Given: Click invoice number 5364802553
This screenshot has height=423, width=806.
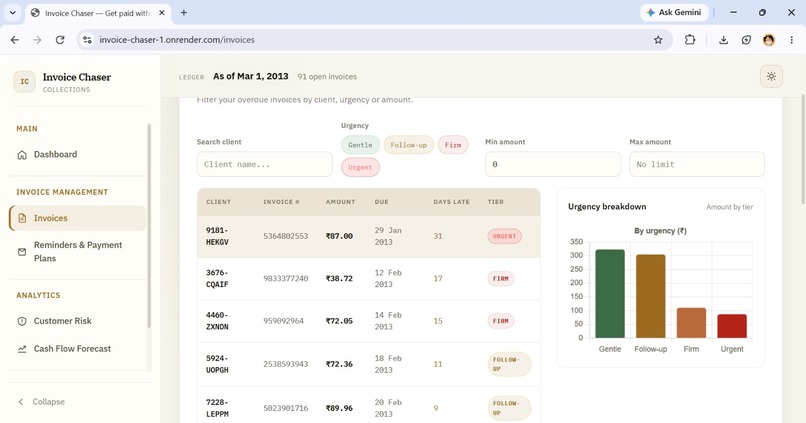Looking at the screenshot, I should (285, 236).
